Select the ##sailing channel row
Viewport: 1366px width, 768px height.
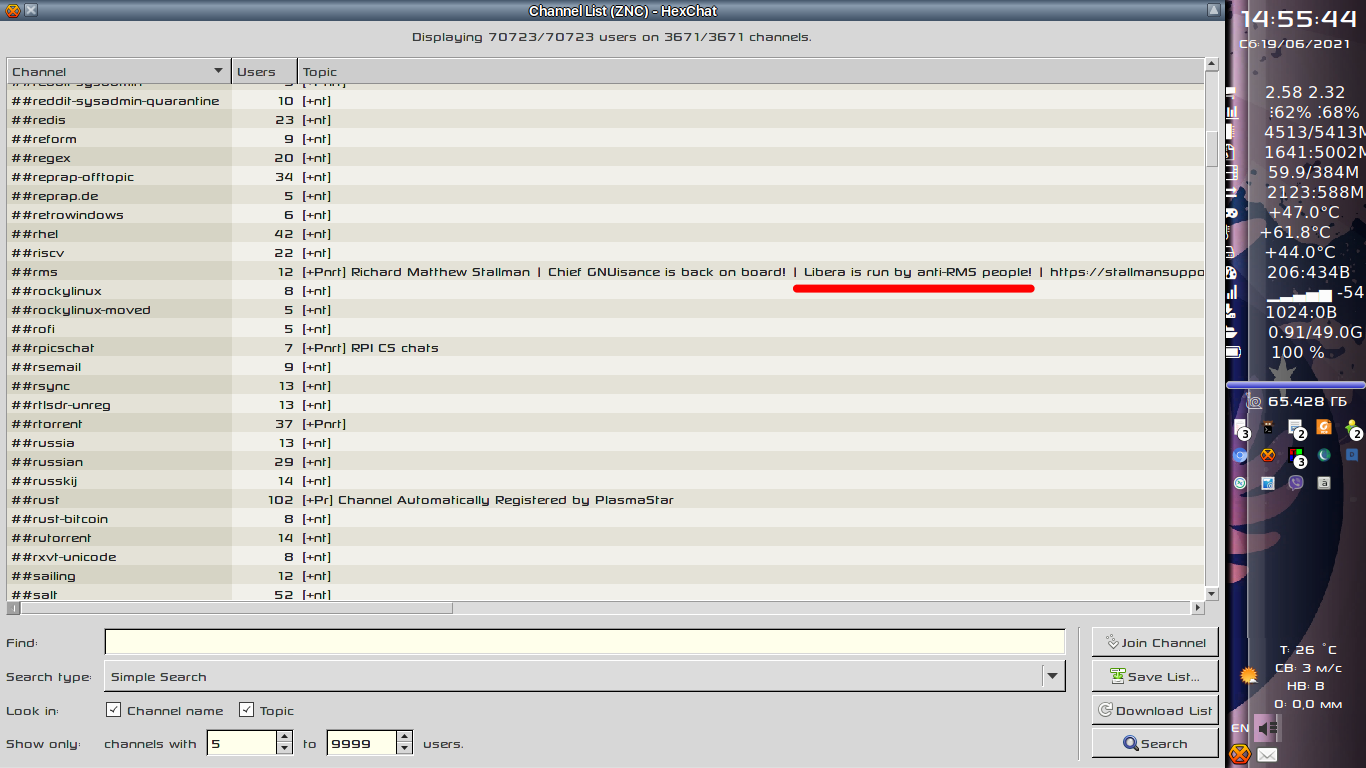pos(605,576)
